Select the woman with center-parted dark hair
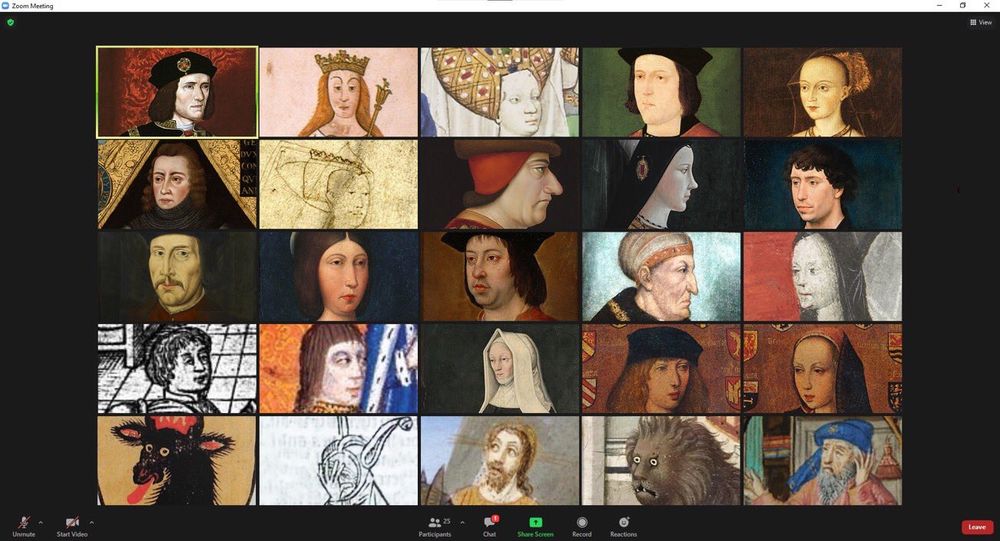 pyautogui.click(x=339, y=276)
